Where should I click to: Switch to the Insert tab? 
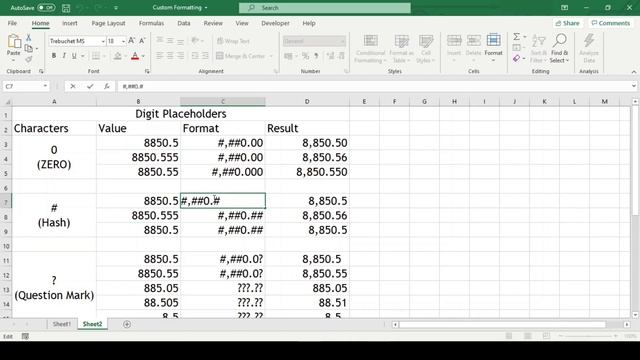70,23
